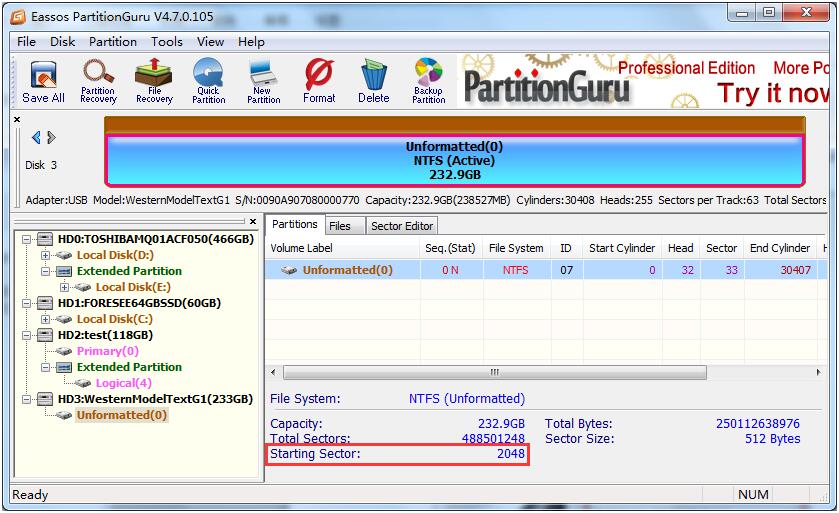Expand the Local Disk(E:) node
The image size is (839, 513).
pyautogui.click(x=65, y=287)
